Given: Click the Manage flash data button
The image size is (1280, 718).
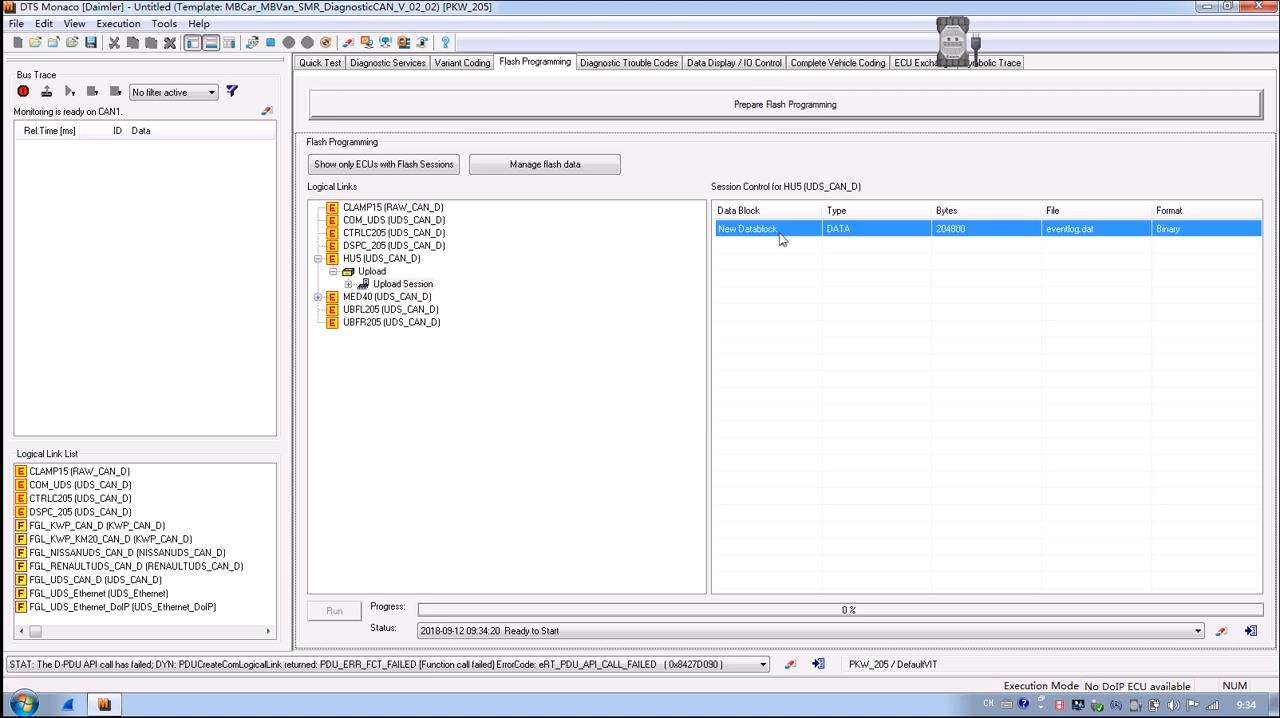Looking at the screenshot, I should pos(545,164).
